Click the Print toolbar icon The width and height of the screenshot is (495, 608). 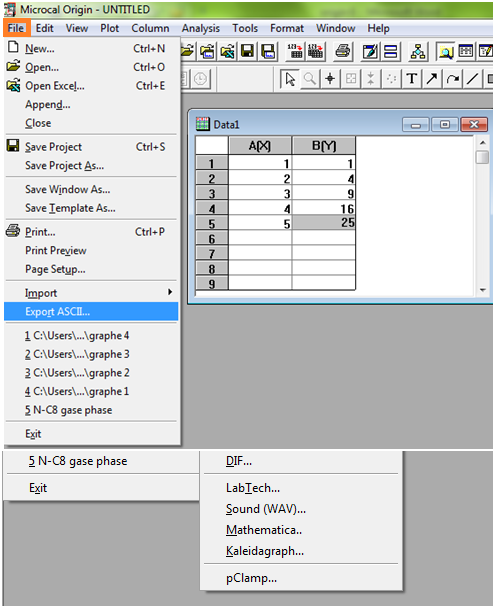(342, 51)
